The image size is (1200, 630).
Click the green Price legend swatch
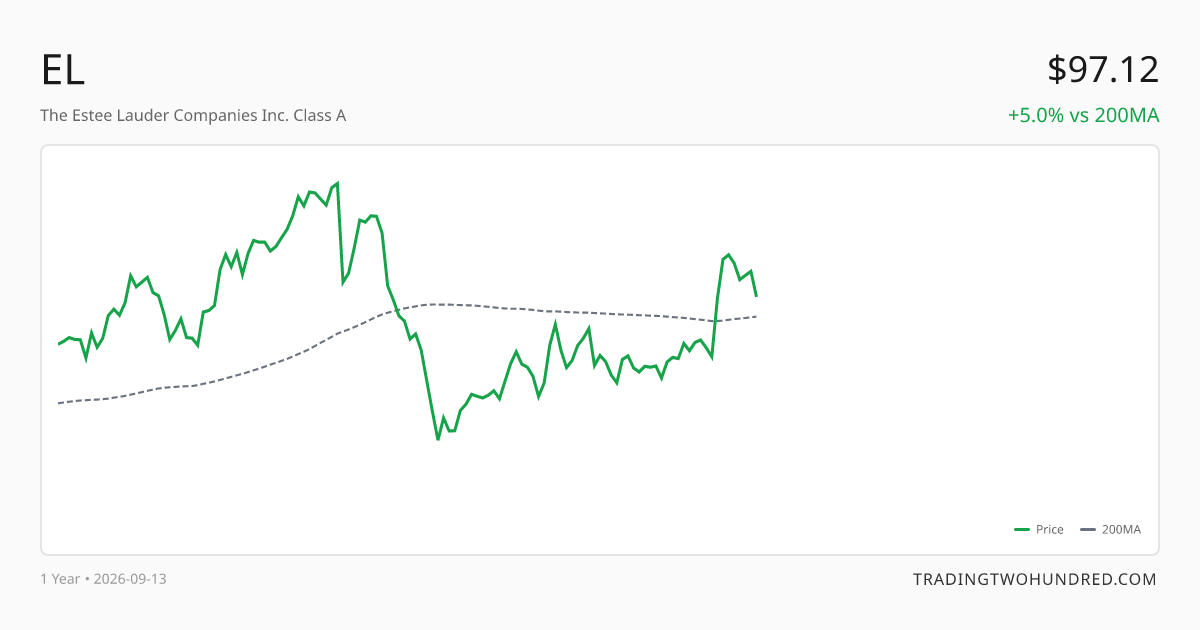click(x=1022, y=530)
